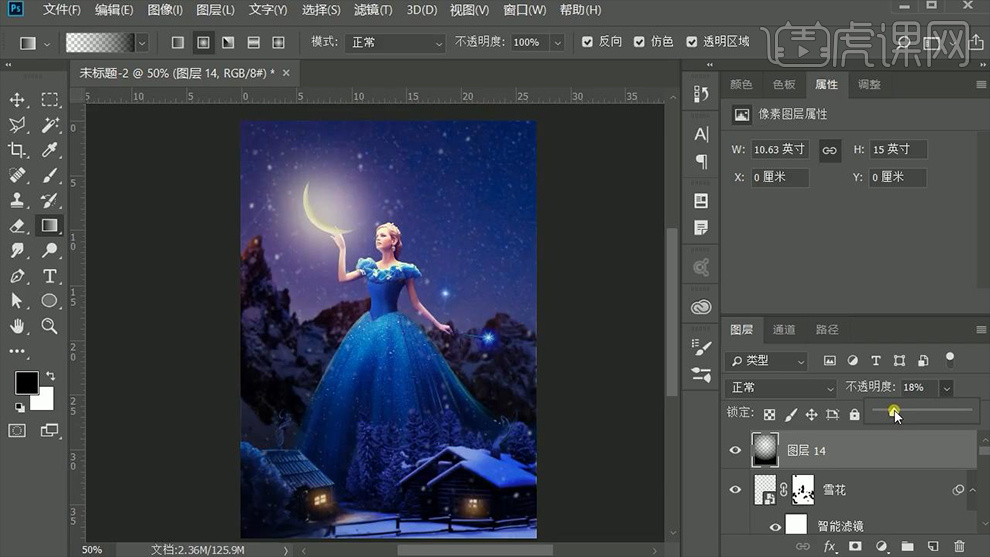Open the layer blend mode 正常 dropdown
This screenshot has height=557, width=990.
782,387
